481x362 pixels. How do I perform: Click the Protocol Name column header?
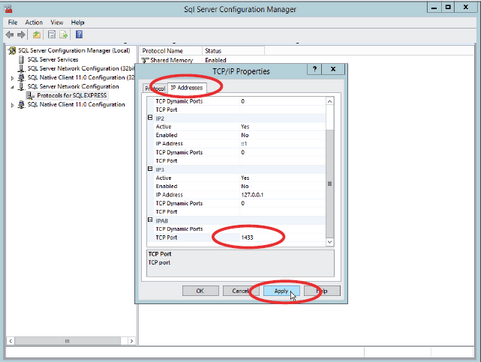click(171, 51)
